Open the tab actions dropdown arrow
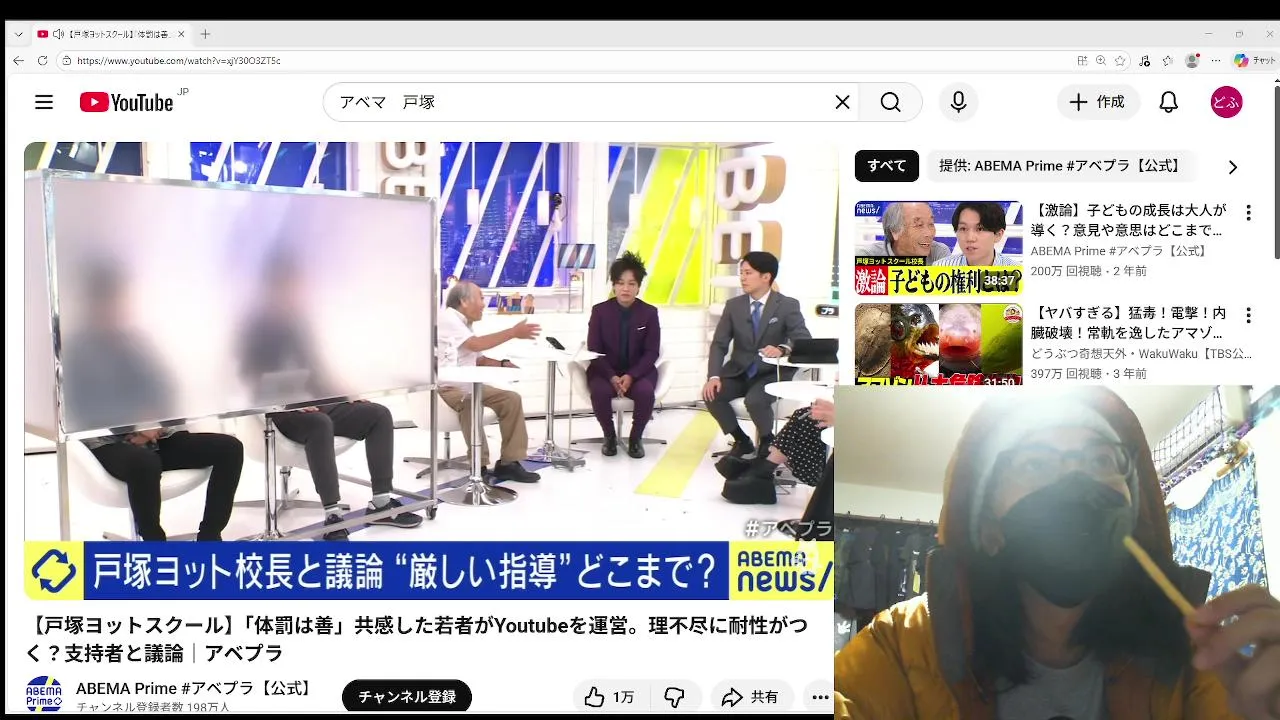 [18, 34]
